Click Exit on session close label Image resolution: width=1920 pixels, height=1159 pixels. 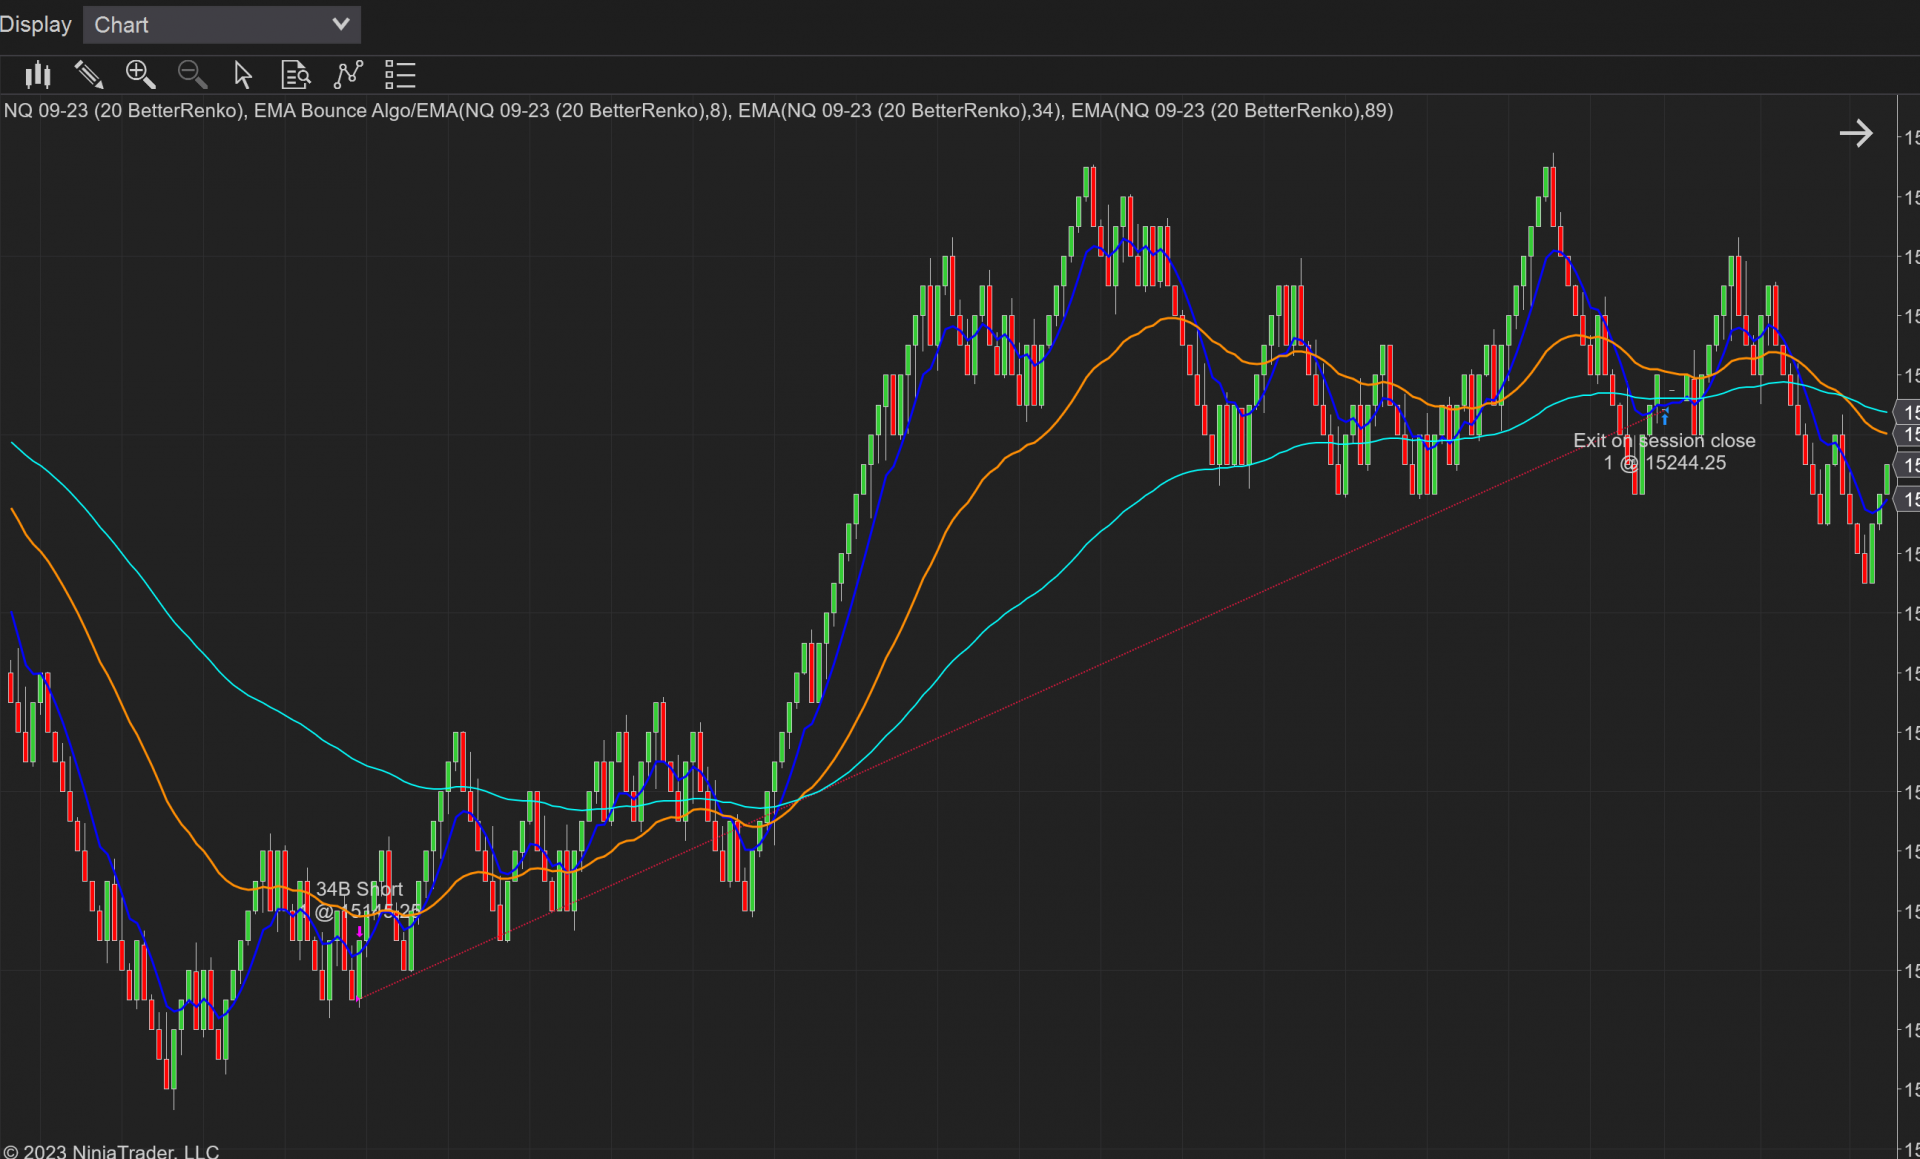(1664, 441)
